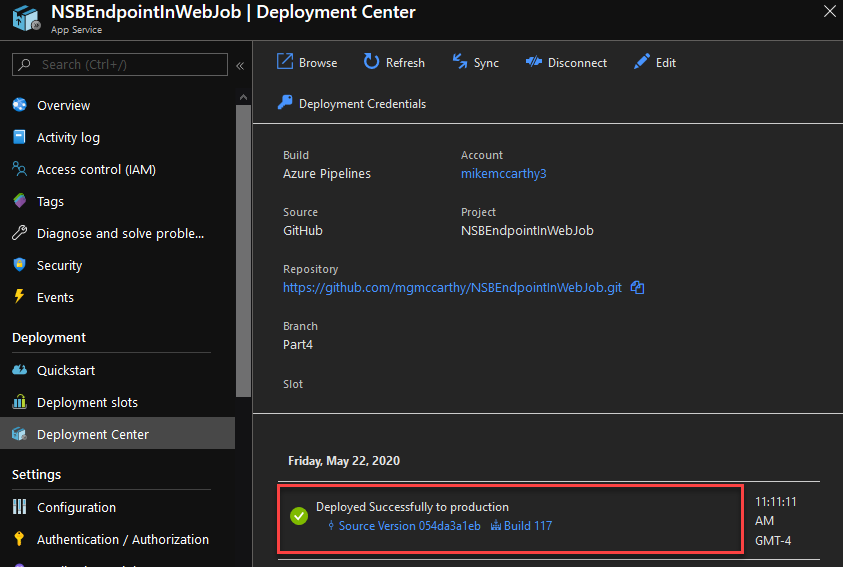Copy repository URL with copy icon
This screenshot has height=567, width=843.
pos(637,288)
